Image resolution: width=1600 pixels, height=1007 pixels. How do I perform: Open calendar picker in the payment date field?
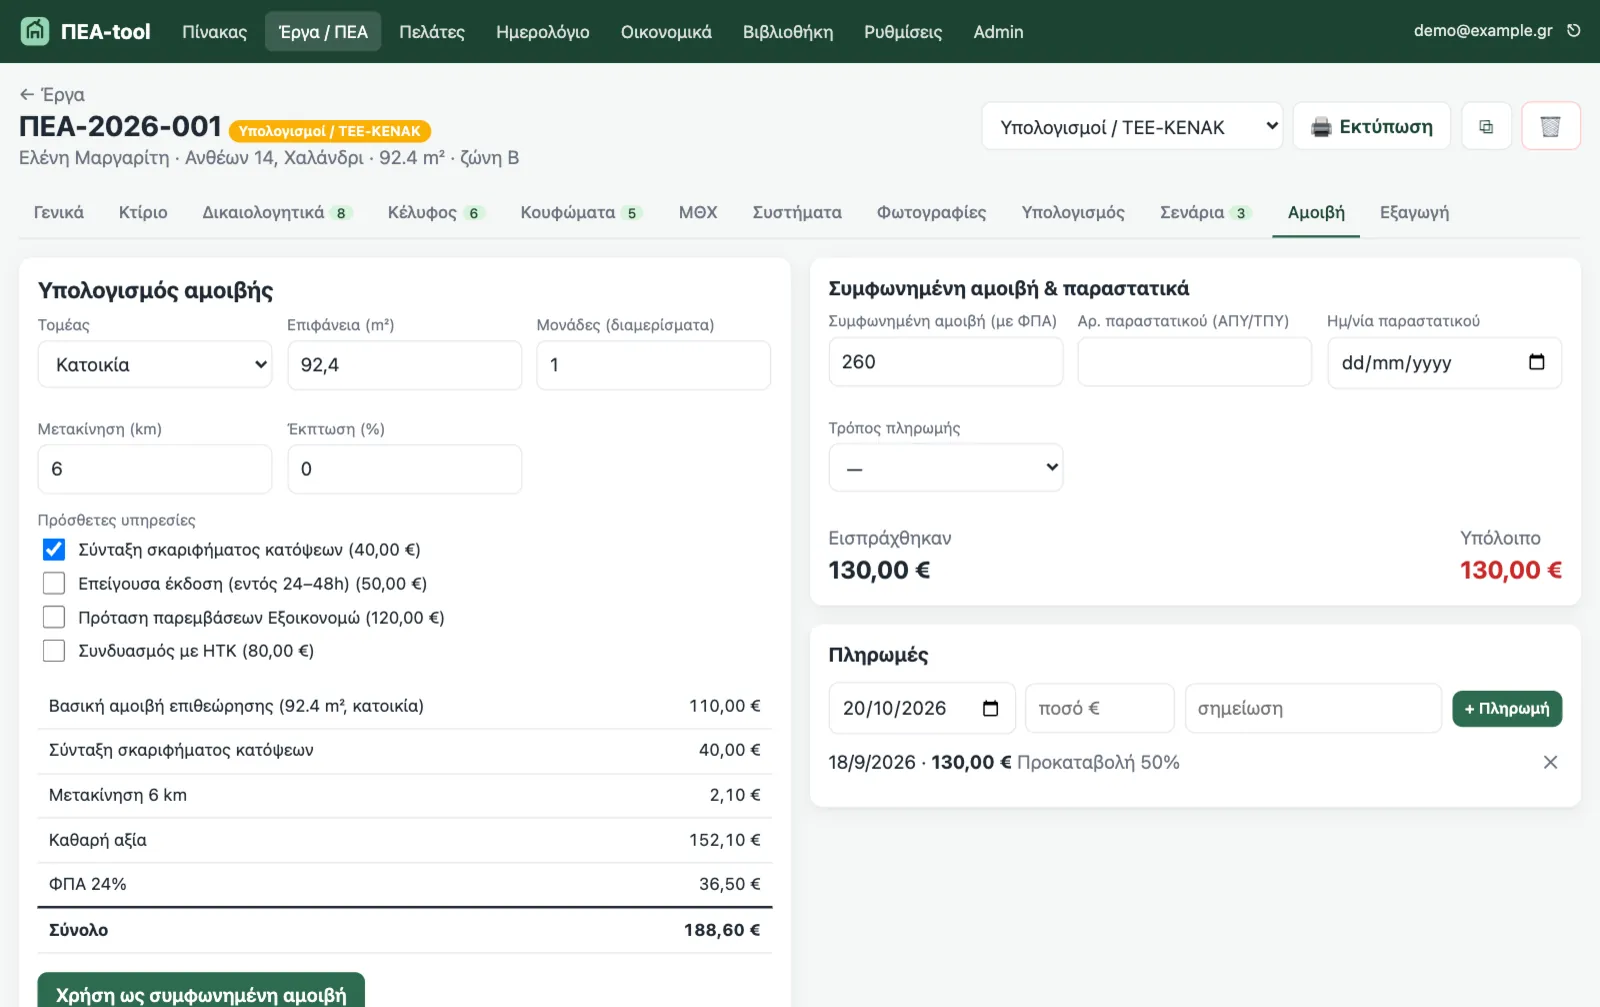point(991,708)
